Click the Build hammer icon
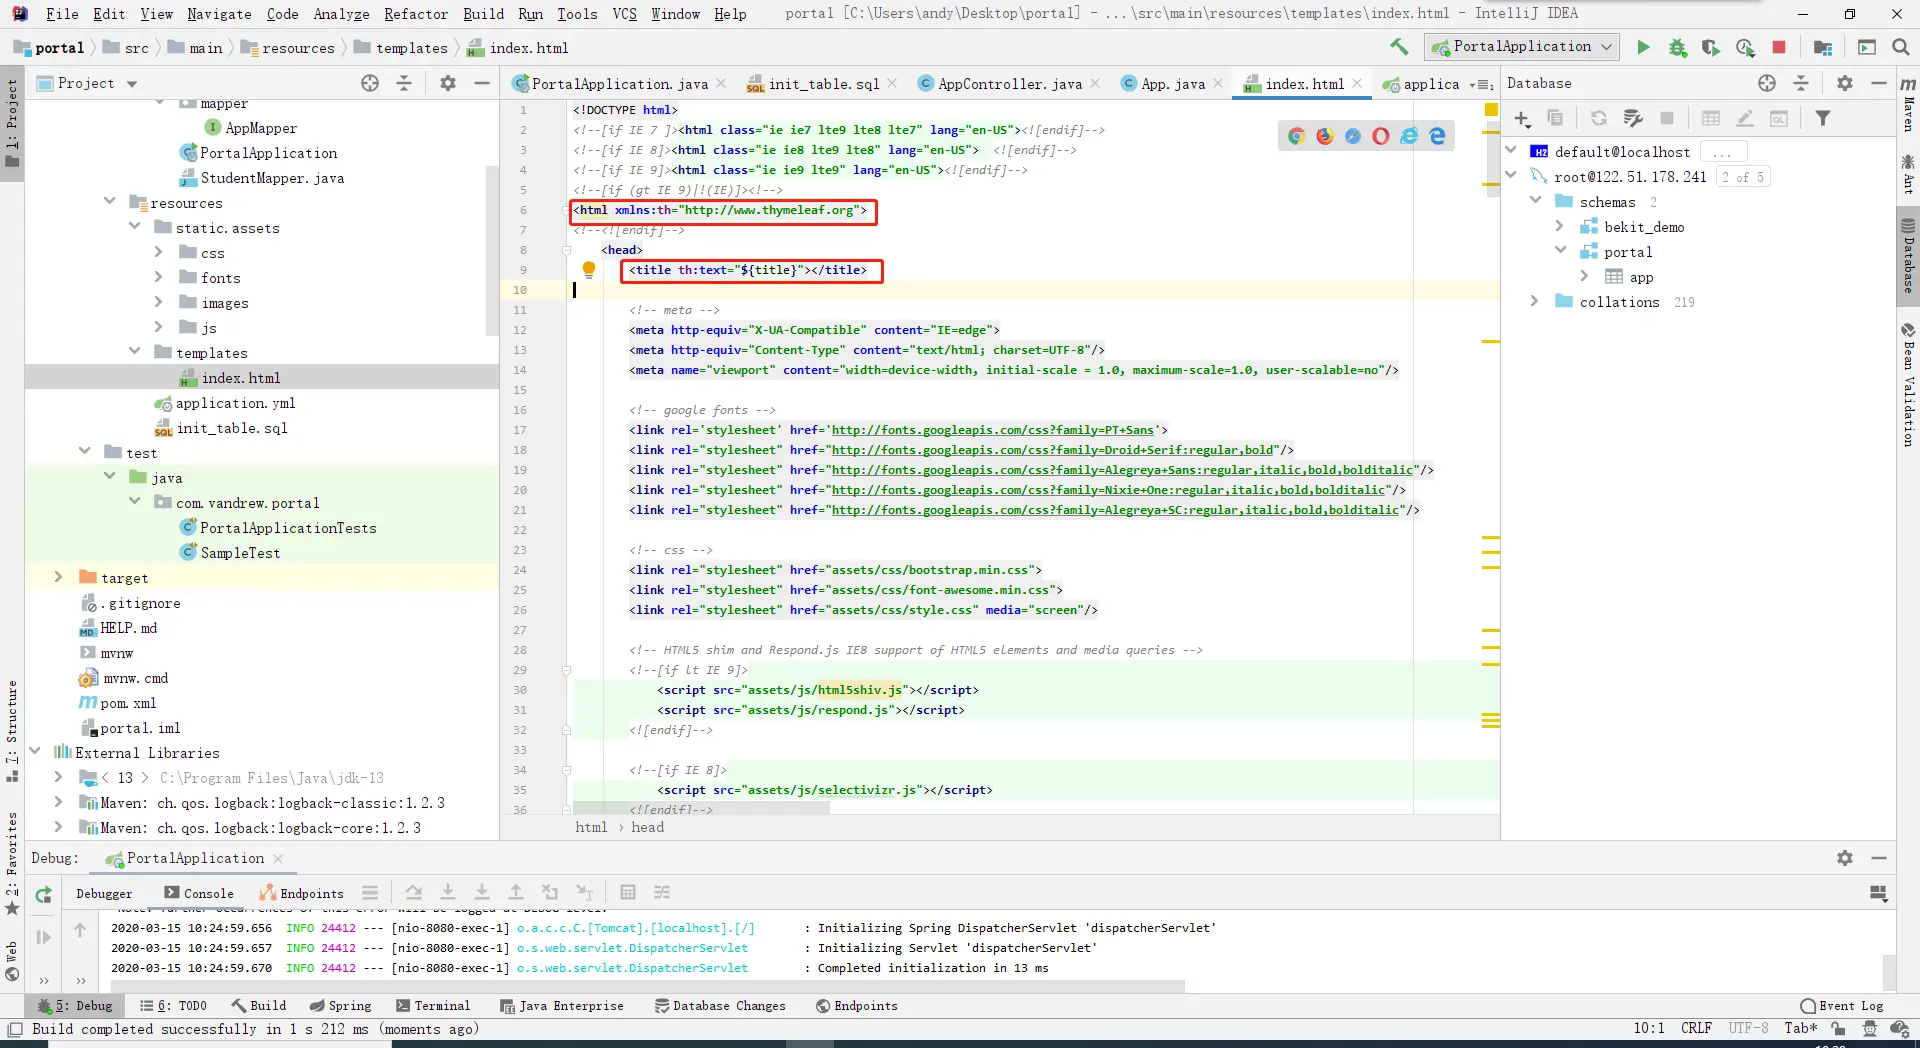 coord(1399,47)
